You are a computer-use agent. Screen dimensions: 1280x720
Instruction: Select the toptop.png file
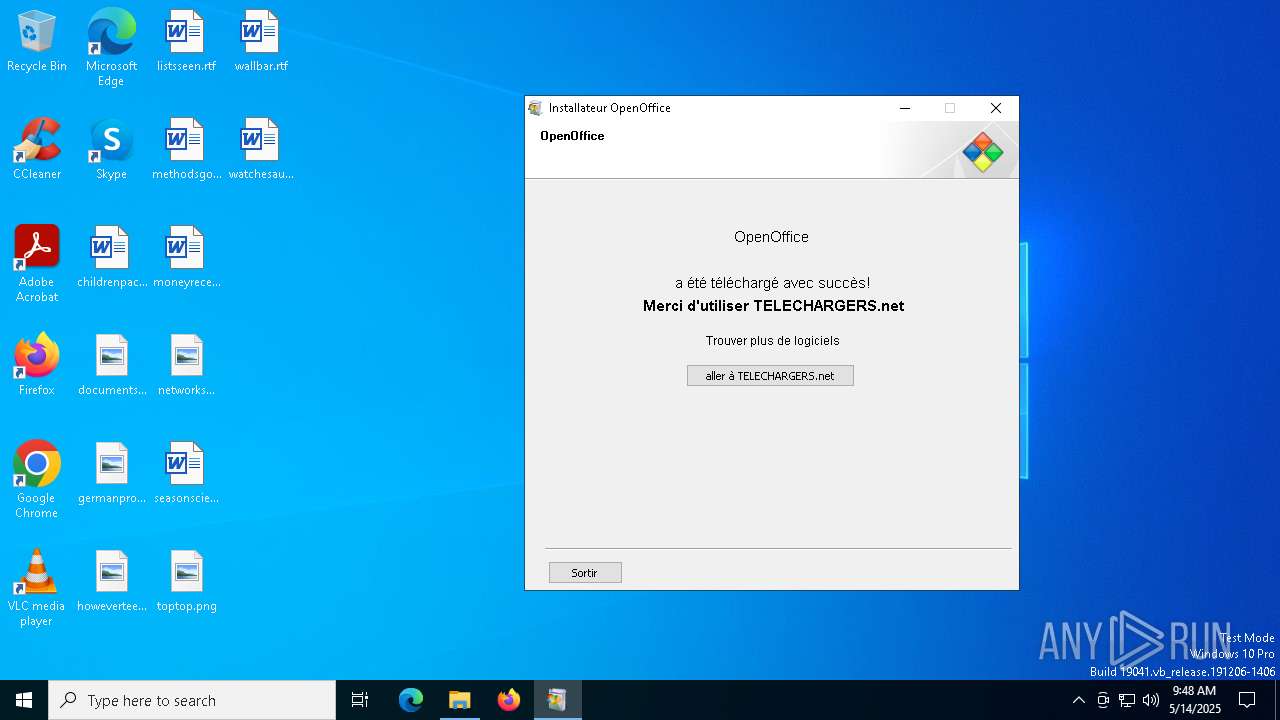(x=186, y=582)
